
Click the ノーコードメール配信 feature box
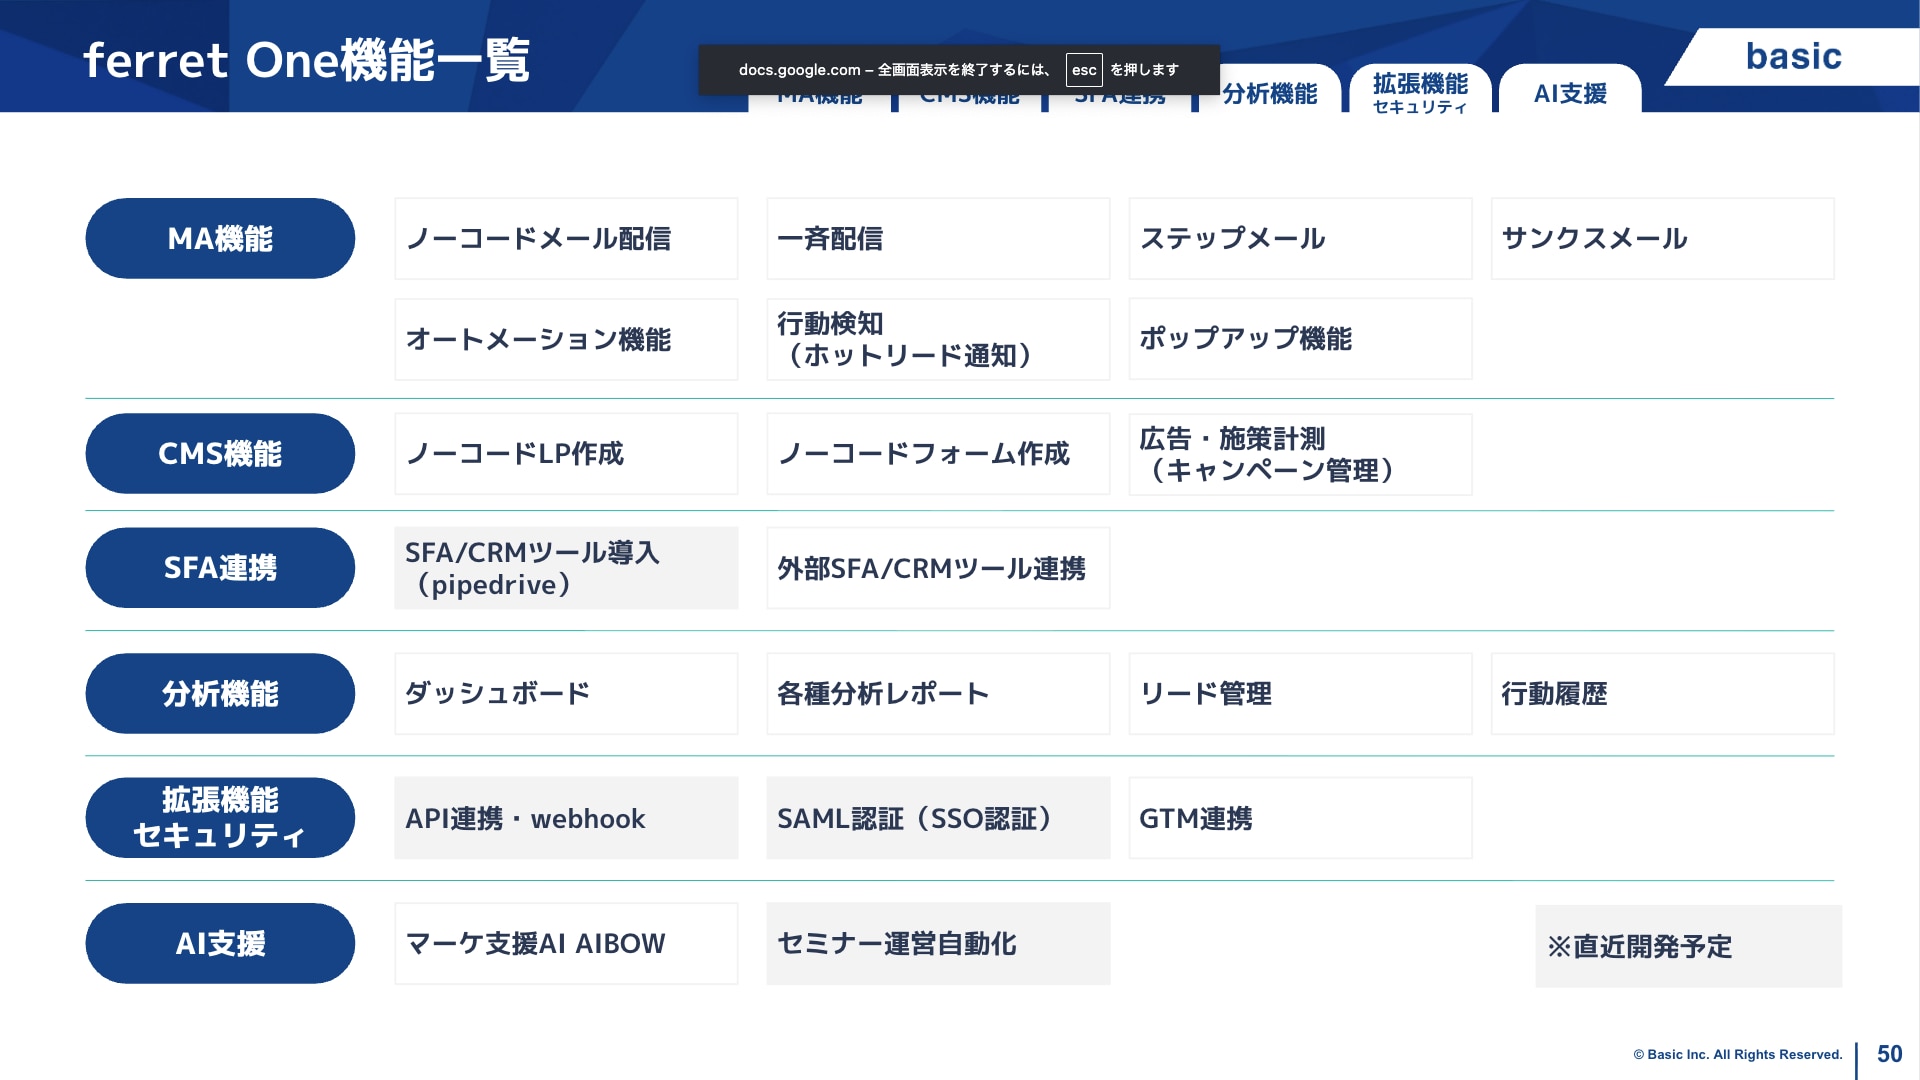click(566, 239)
